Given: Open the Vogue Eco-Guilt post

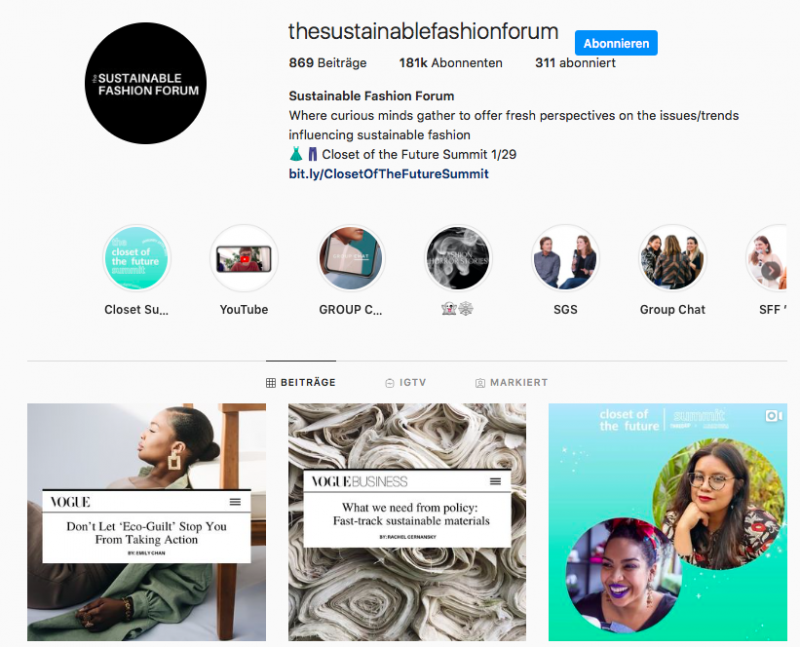Looking at the screenshot, I should (146, 522).
